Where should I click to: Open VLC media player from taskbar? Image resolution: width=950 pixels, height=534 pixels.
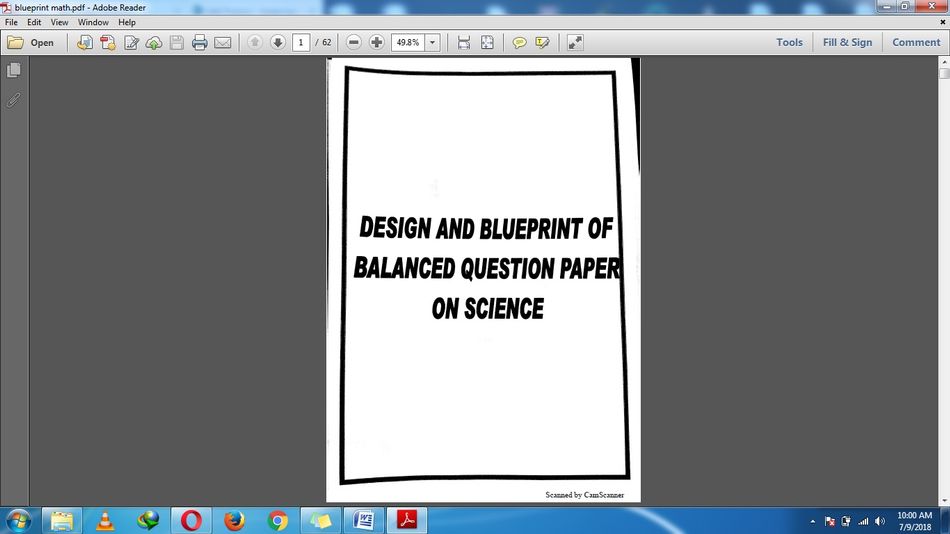click(x=105, y=521)
